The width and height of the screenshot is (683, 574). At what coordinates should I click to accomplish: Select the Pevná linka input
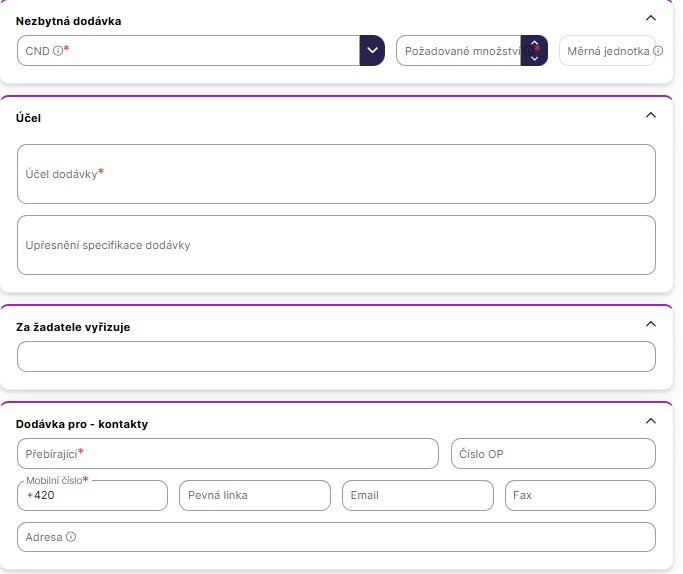tap(255, 496)
